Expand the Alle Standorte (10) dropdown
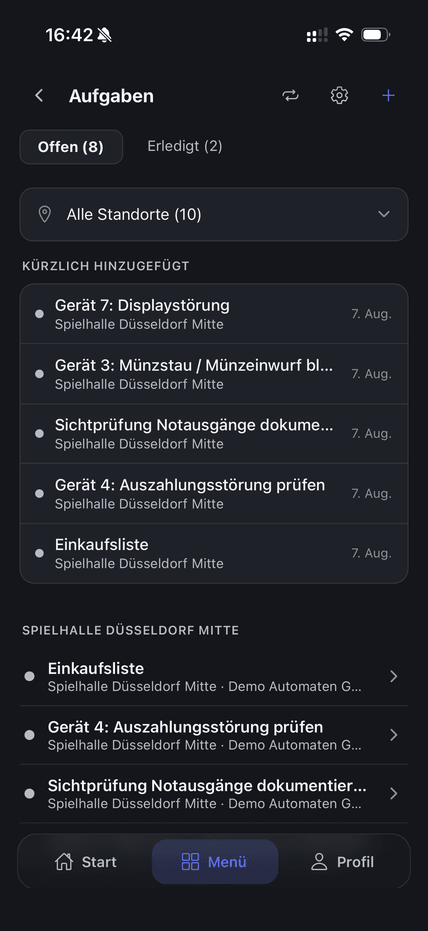Viewport: 428px width, 931px height. click(x=214, y=214)
